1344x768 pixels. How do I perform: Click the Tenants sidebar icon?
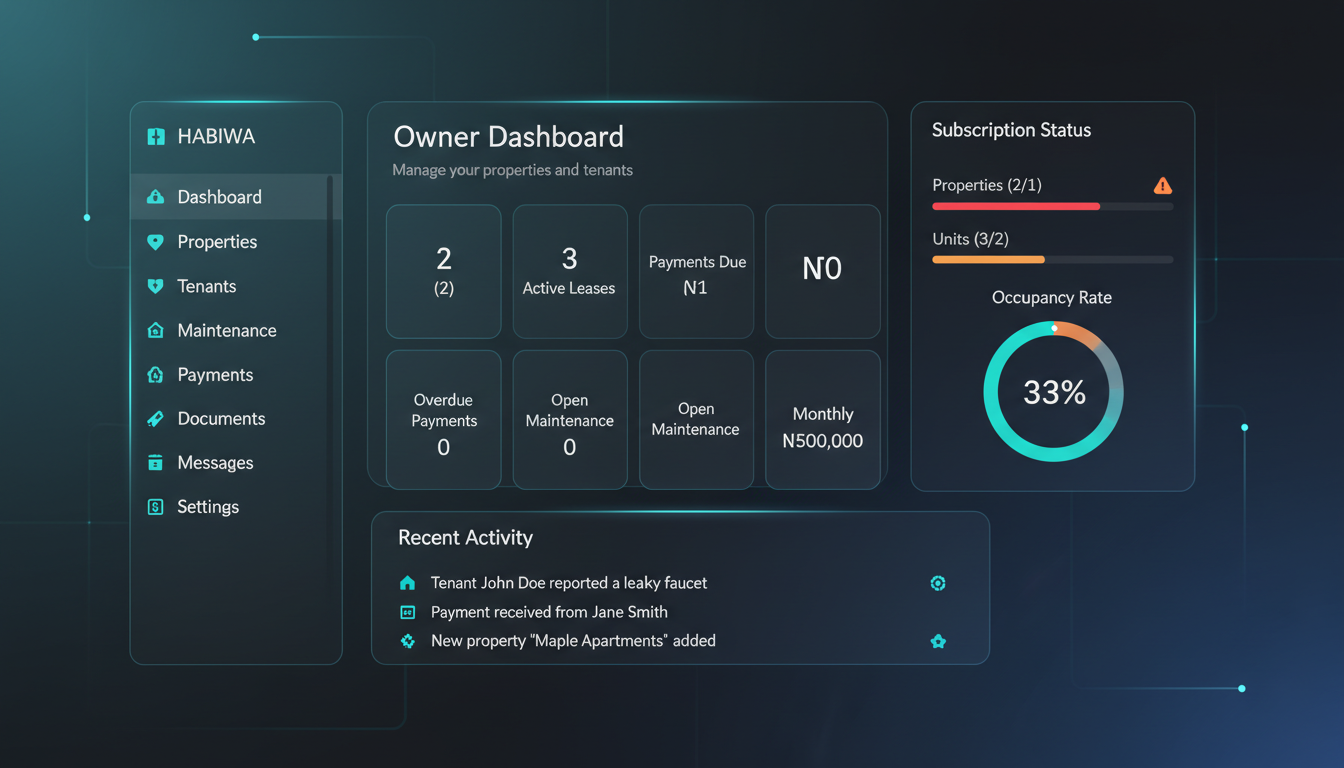point(156,286)
